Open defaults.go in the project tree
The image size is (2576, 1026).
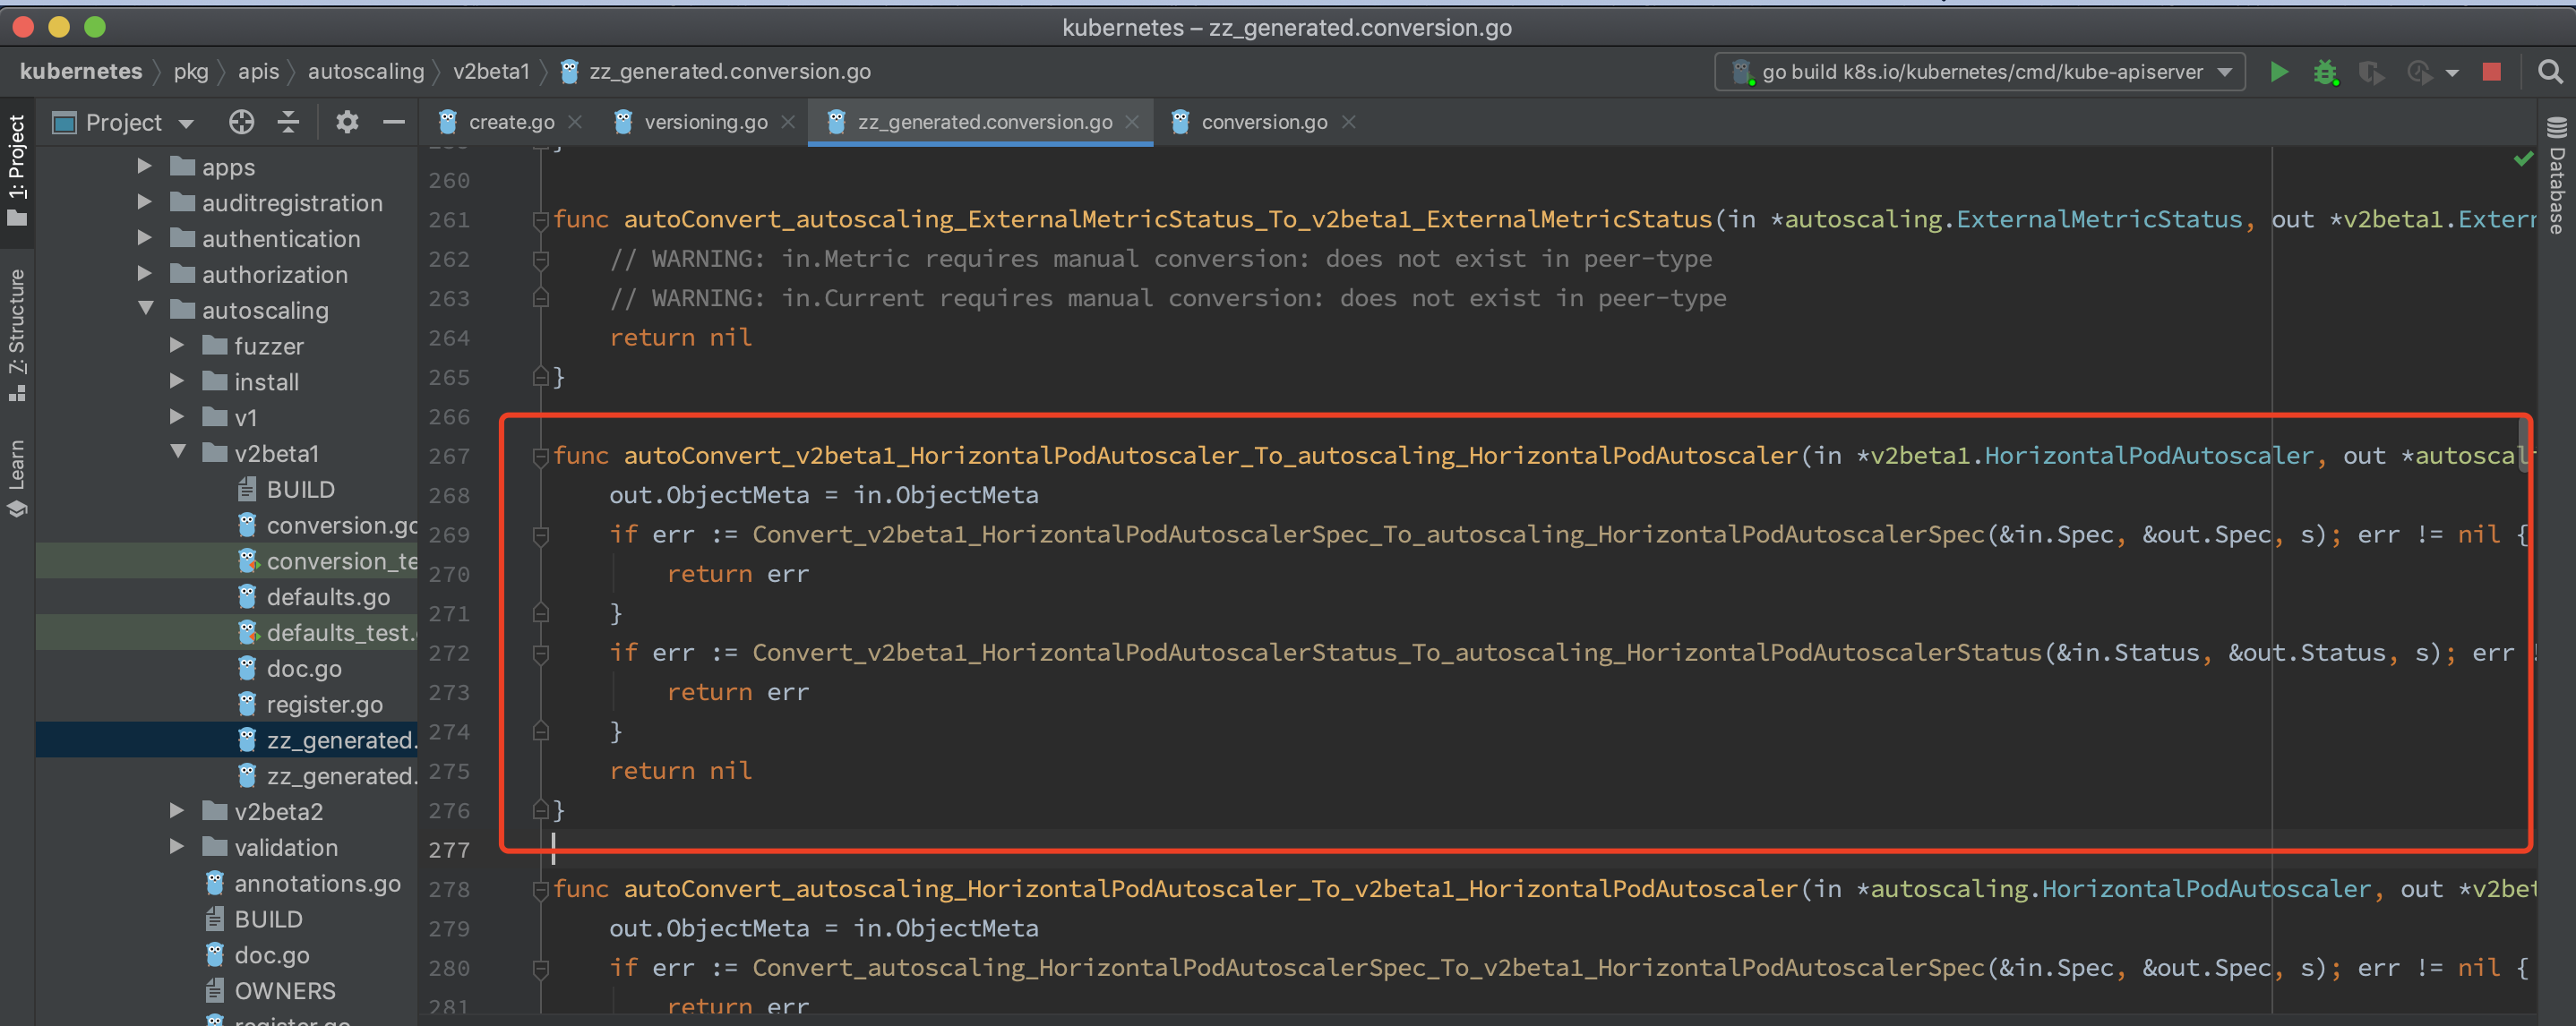point(327,597)
